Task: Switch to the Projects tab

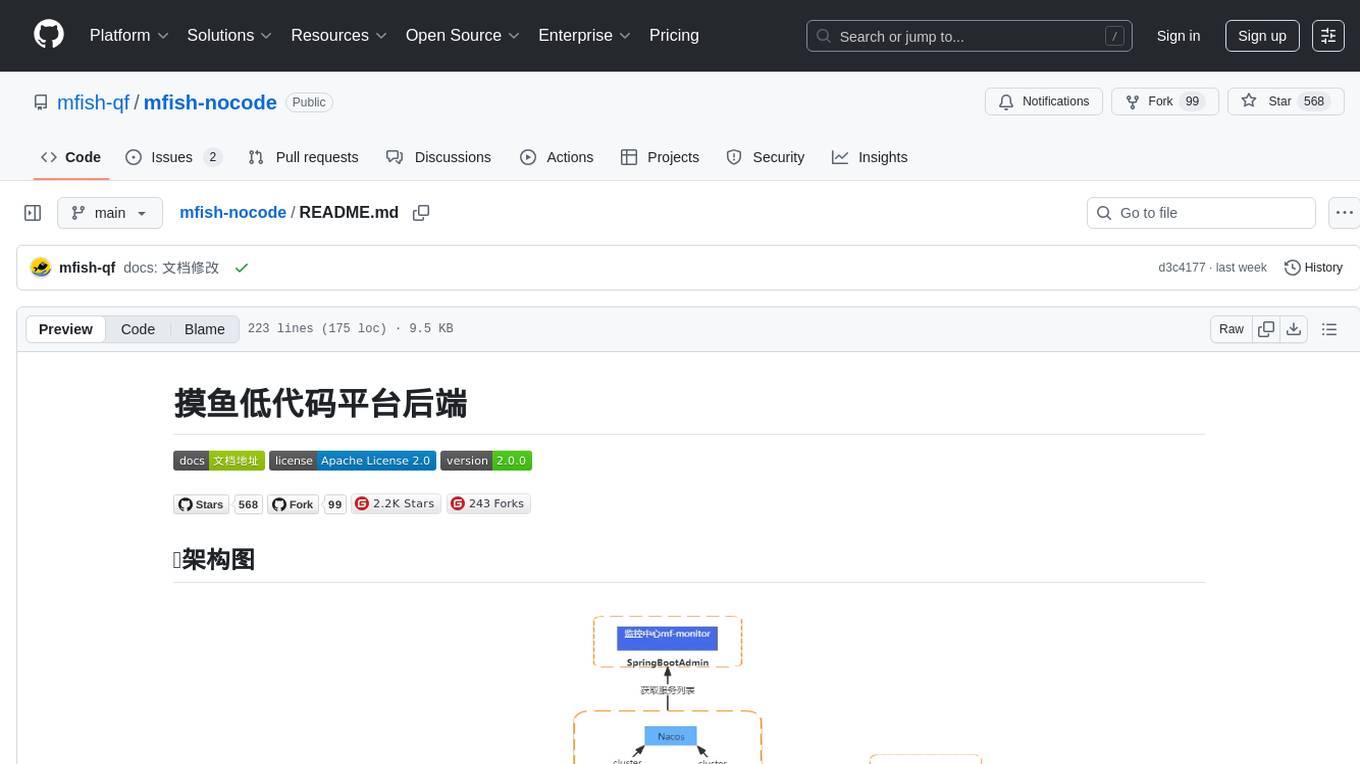Action: pos(660,157)
